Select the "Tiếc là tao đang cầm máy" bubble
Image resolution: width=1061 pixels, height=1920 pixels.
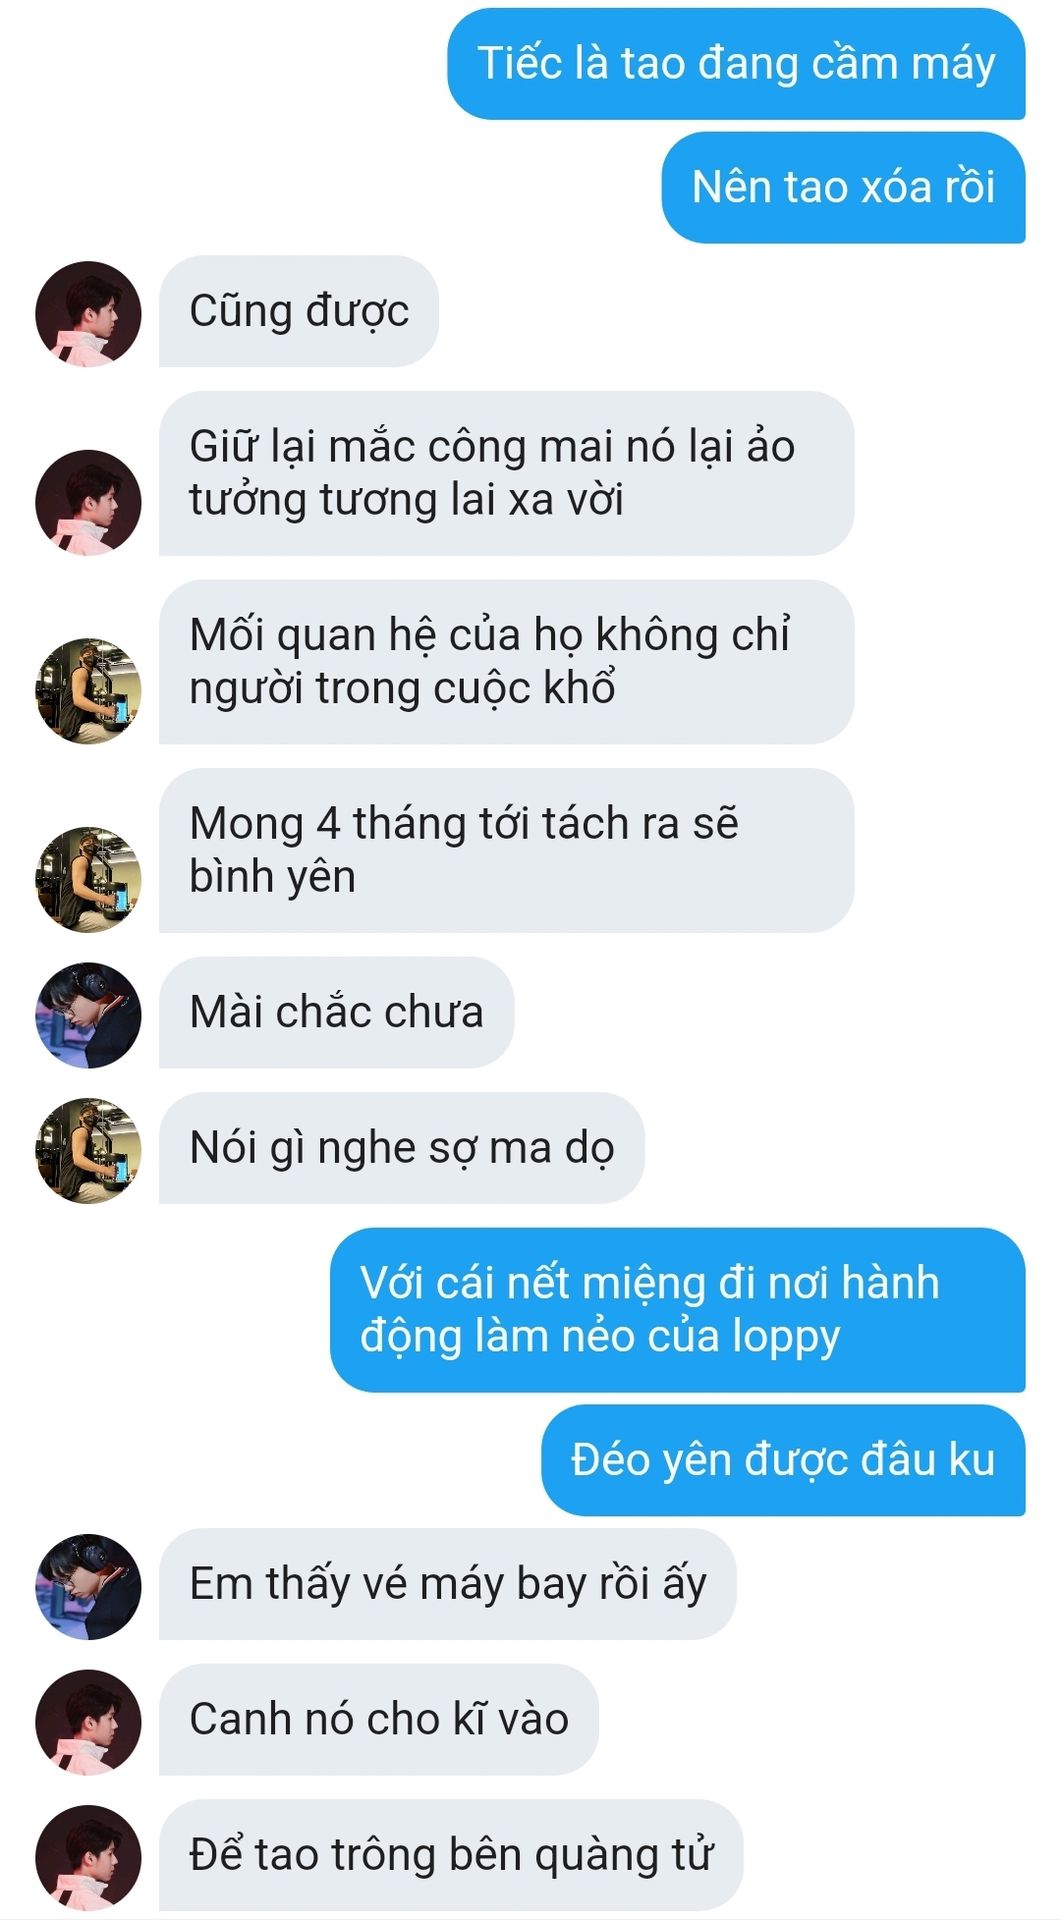(736, 64)
